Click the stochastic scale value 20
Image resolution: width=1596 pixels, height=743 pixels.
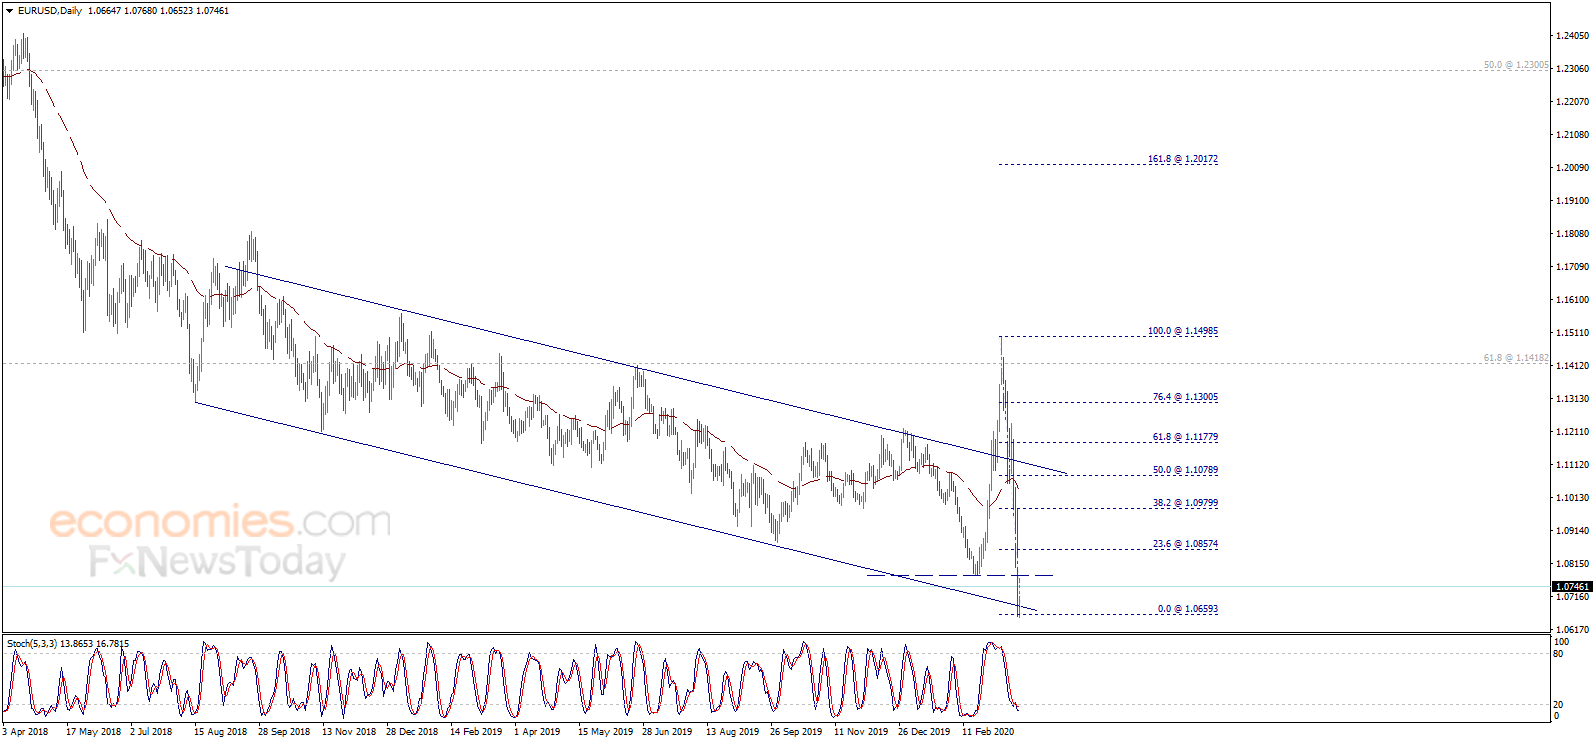point(1558,705)
